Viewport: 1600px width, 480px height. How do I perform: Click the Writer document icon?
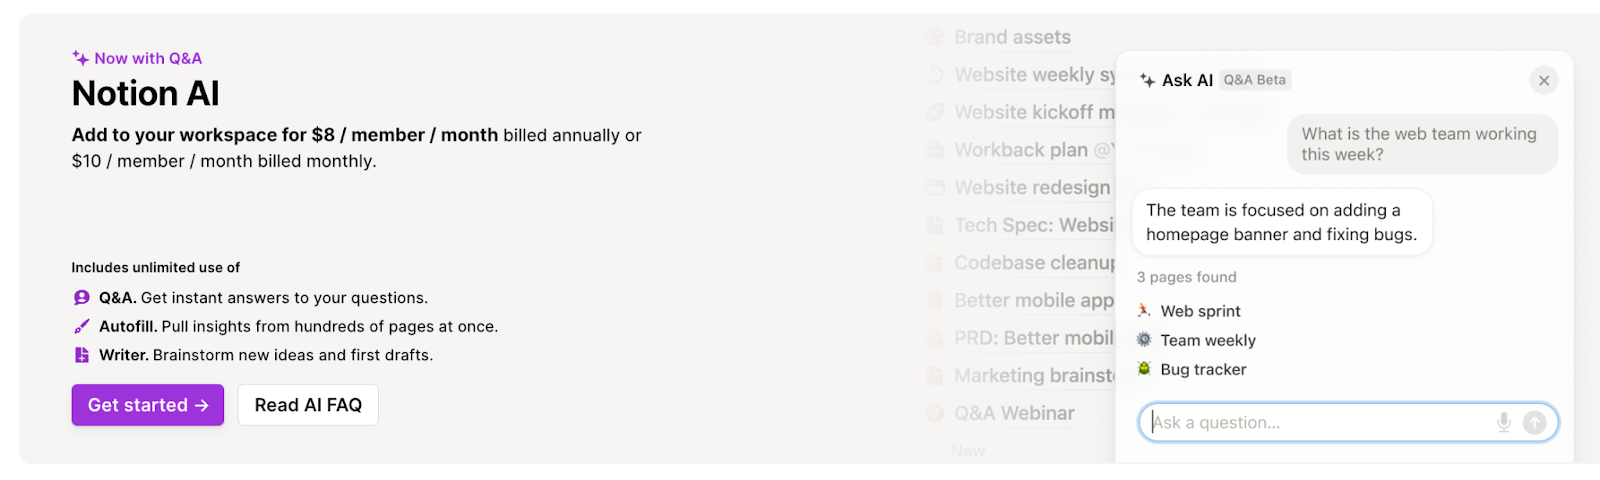82,355
